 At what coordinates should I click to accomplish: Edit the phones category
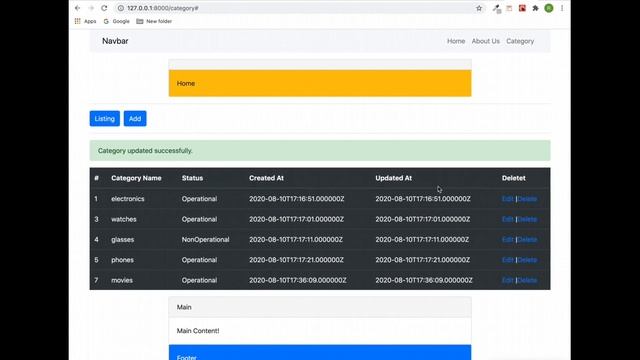click(508, 260)
